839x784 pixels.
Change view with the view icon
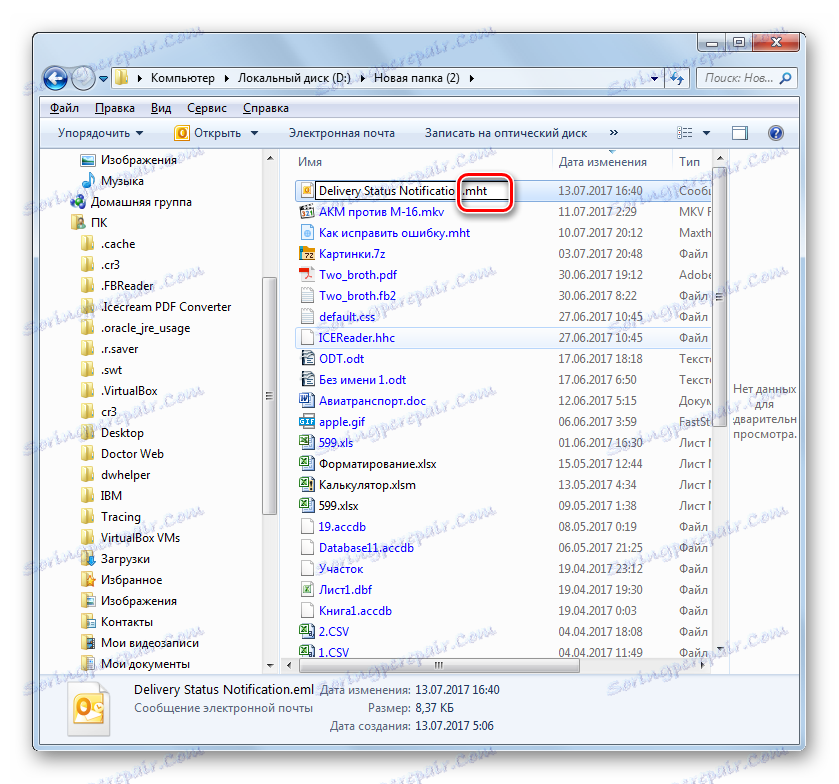point(684,132)
